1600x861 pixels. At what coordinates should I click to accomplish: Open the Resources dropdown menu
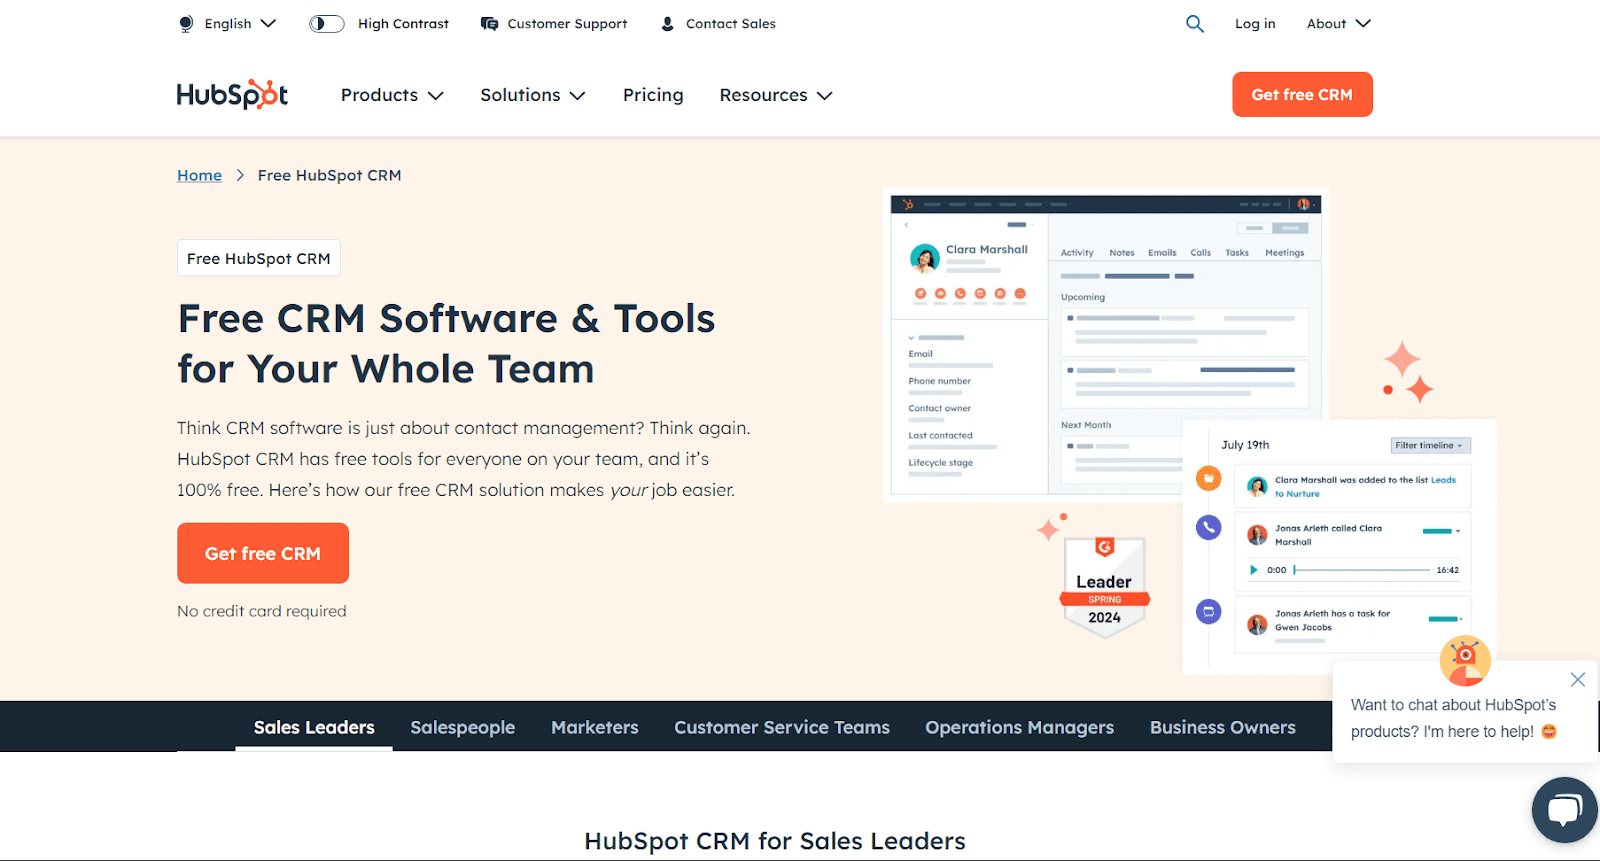click(x=775, y=95)
